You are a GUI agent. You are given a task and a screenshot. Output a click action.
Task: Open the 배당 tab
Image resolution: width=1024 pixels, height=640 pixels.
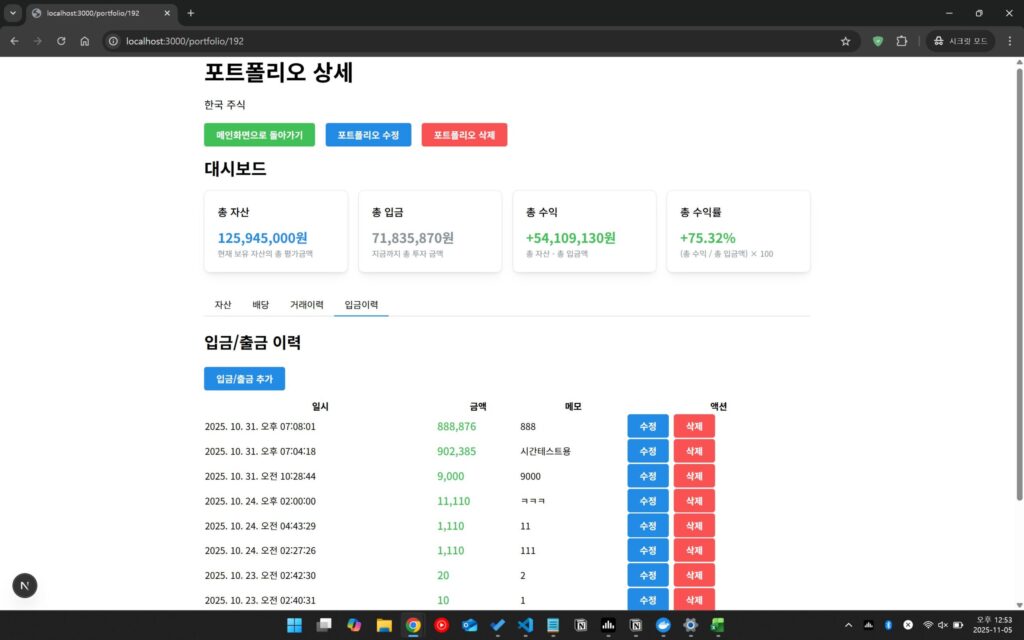[x=261, y=304]
